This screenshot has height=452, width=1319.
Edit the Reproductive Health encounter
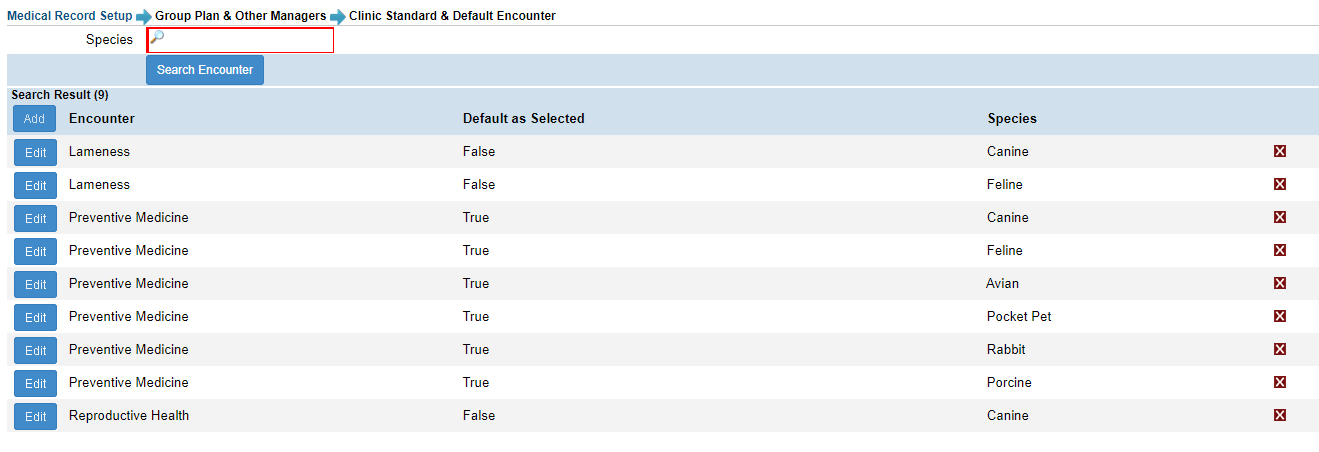(35, 417)
